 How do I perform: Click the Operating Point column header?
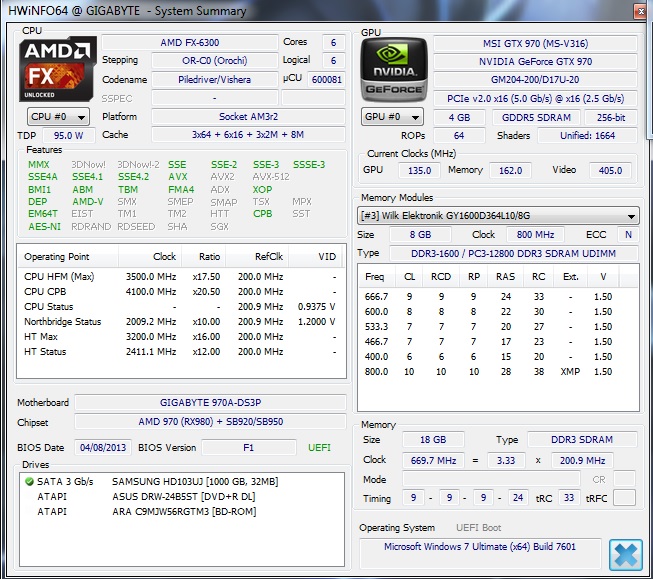point(67,257)
